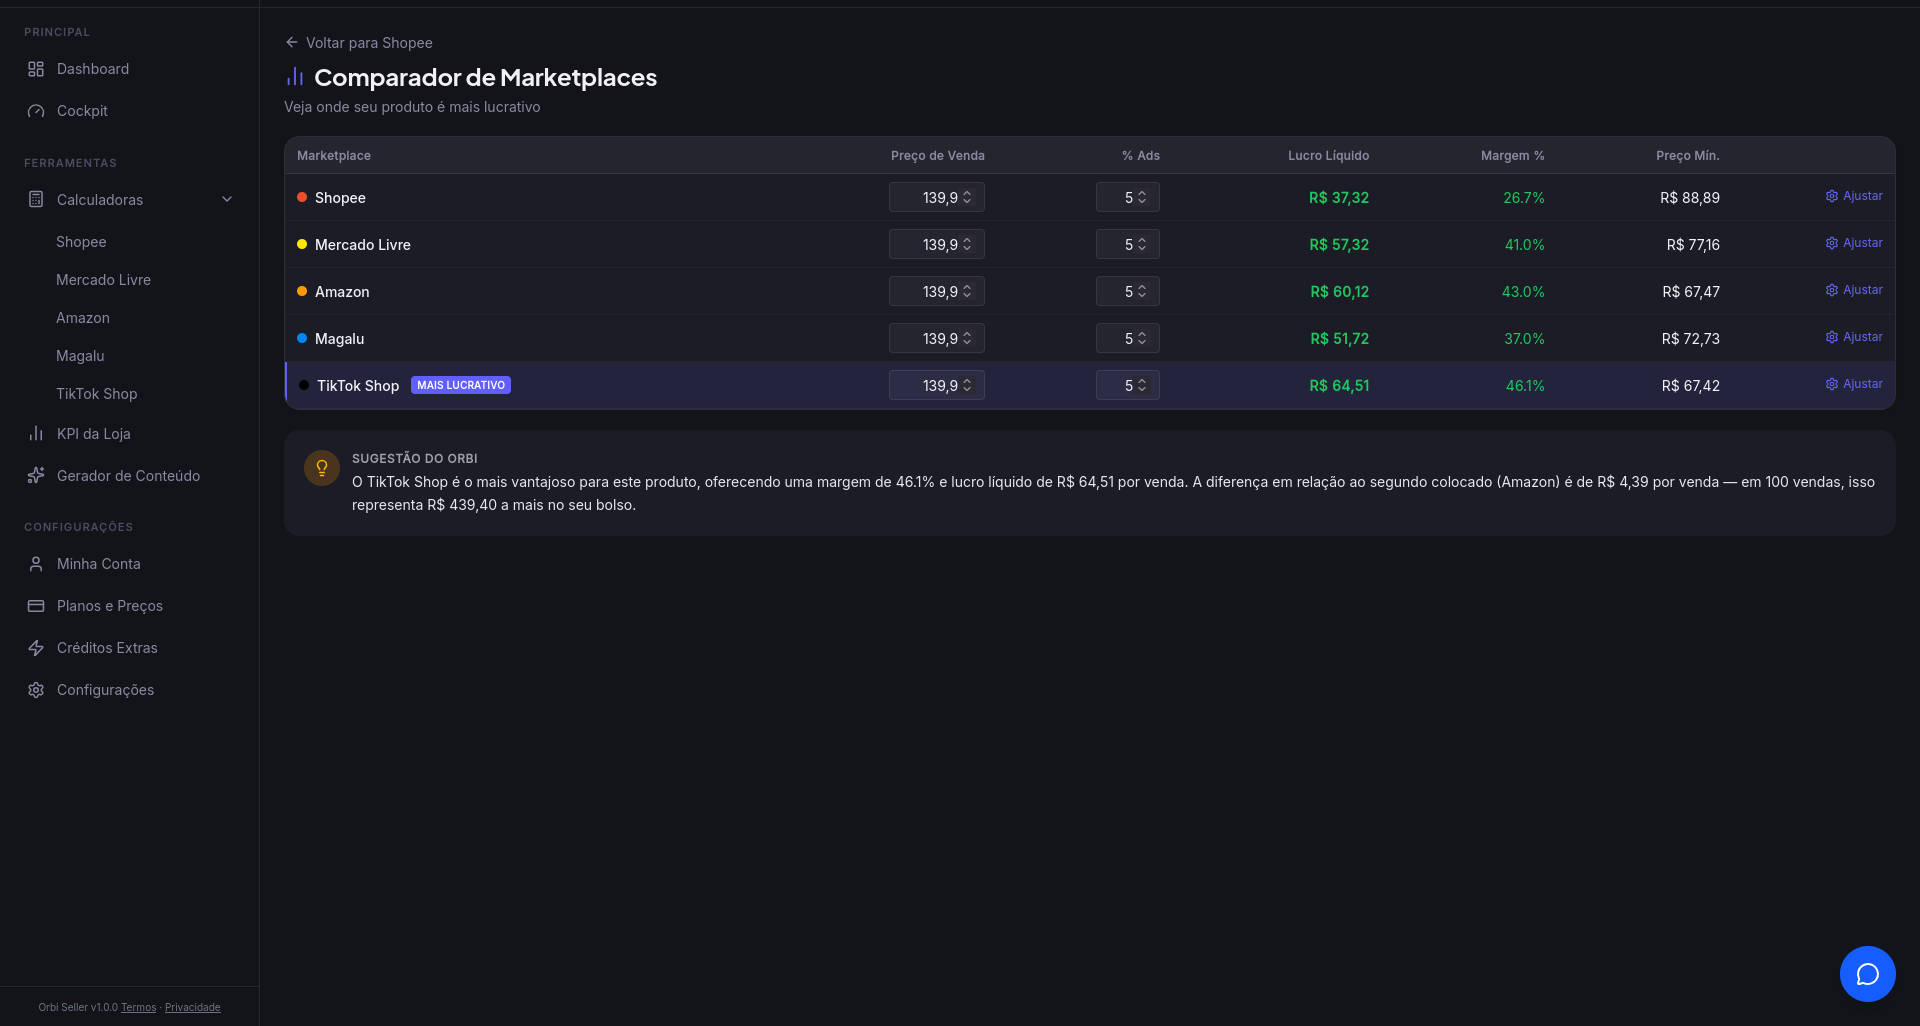Open the Termos link in footer

tap(139, 1007)
